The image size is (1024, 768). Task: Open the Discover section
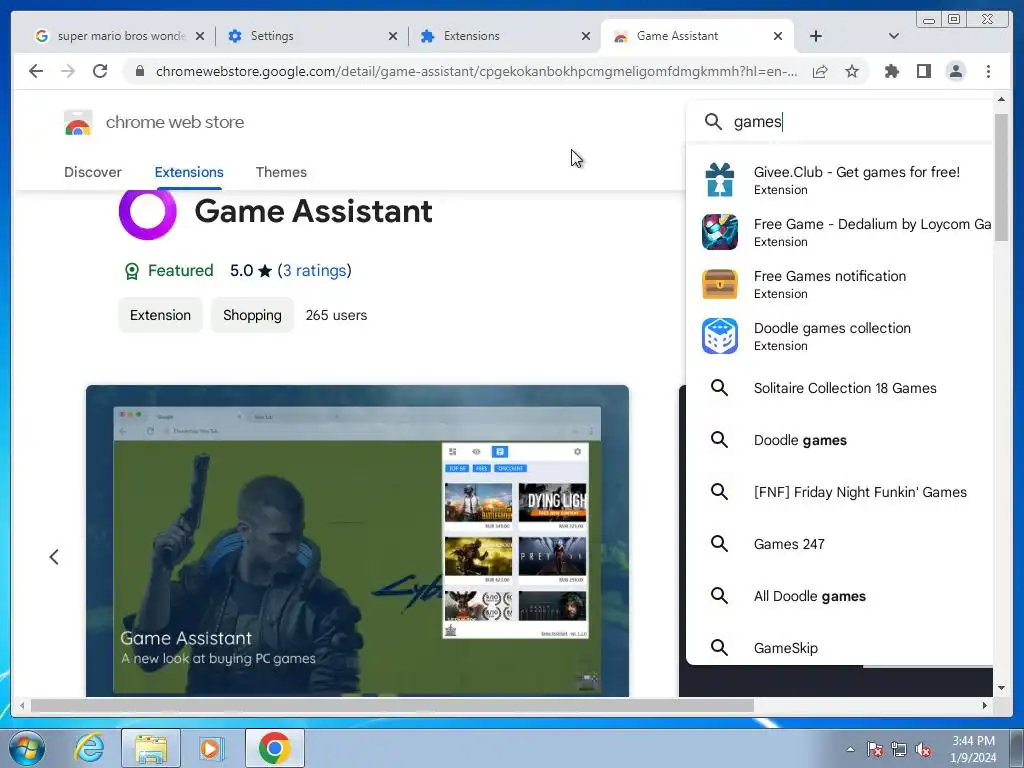[93, 172]
